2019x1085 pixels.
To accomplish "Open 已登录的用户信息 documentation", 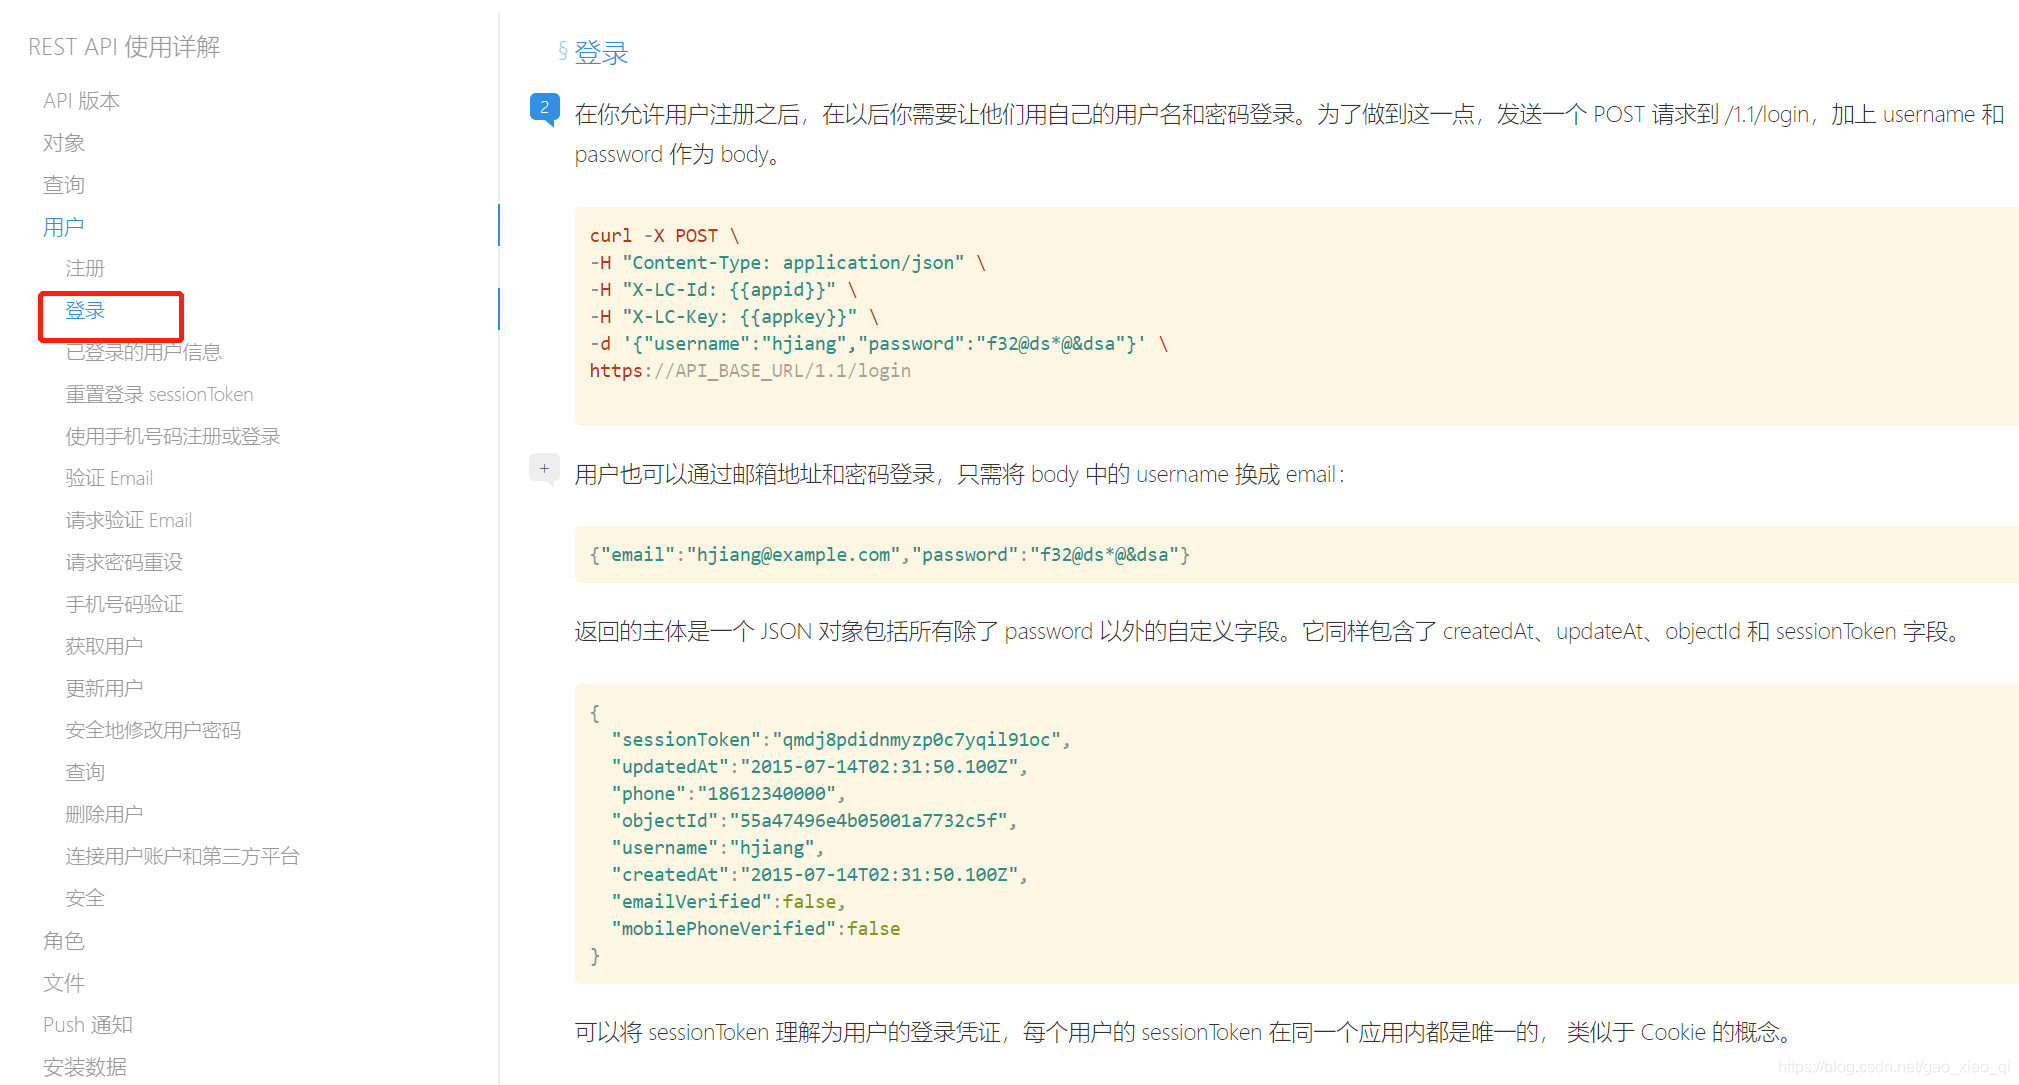I will tap(143, 352).
